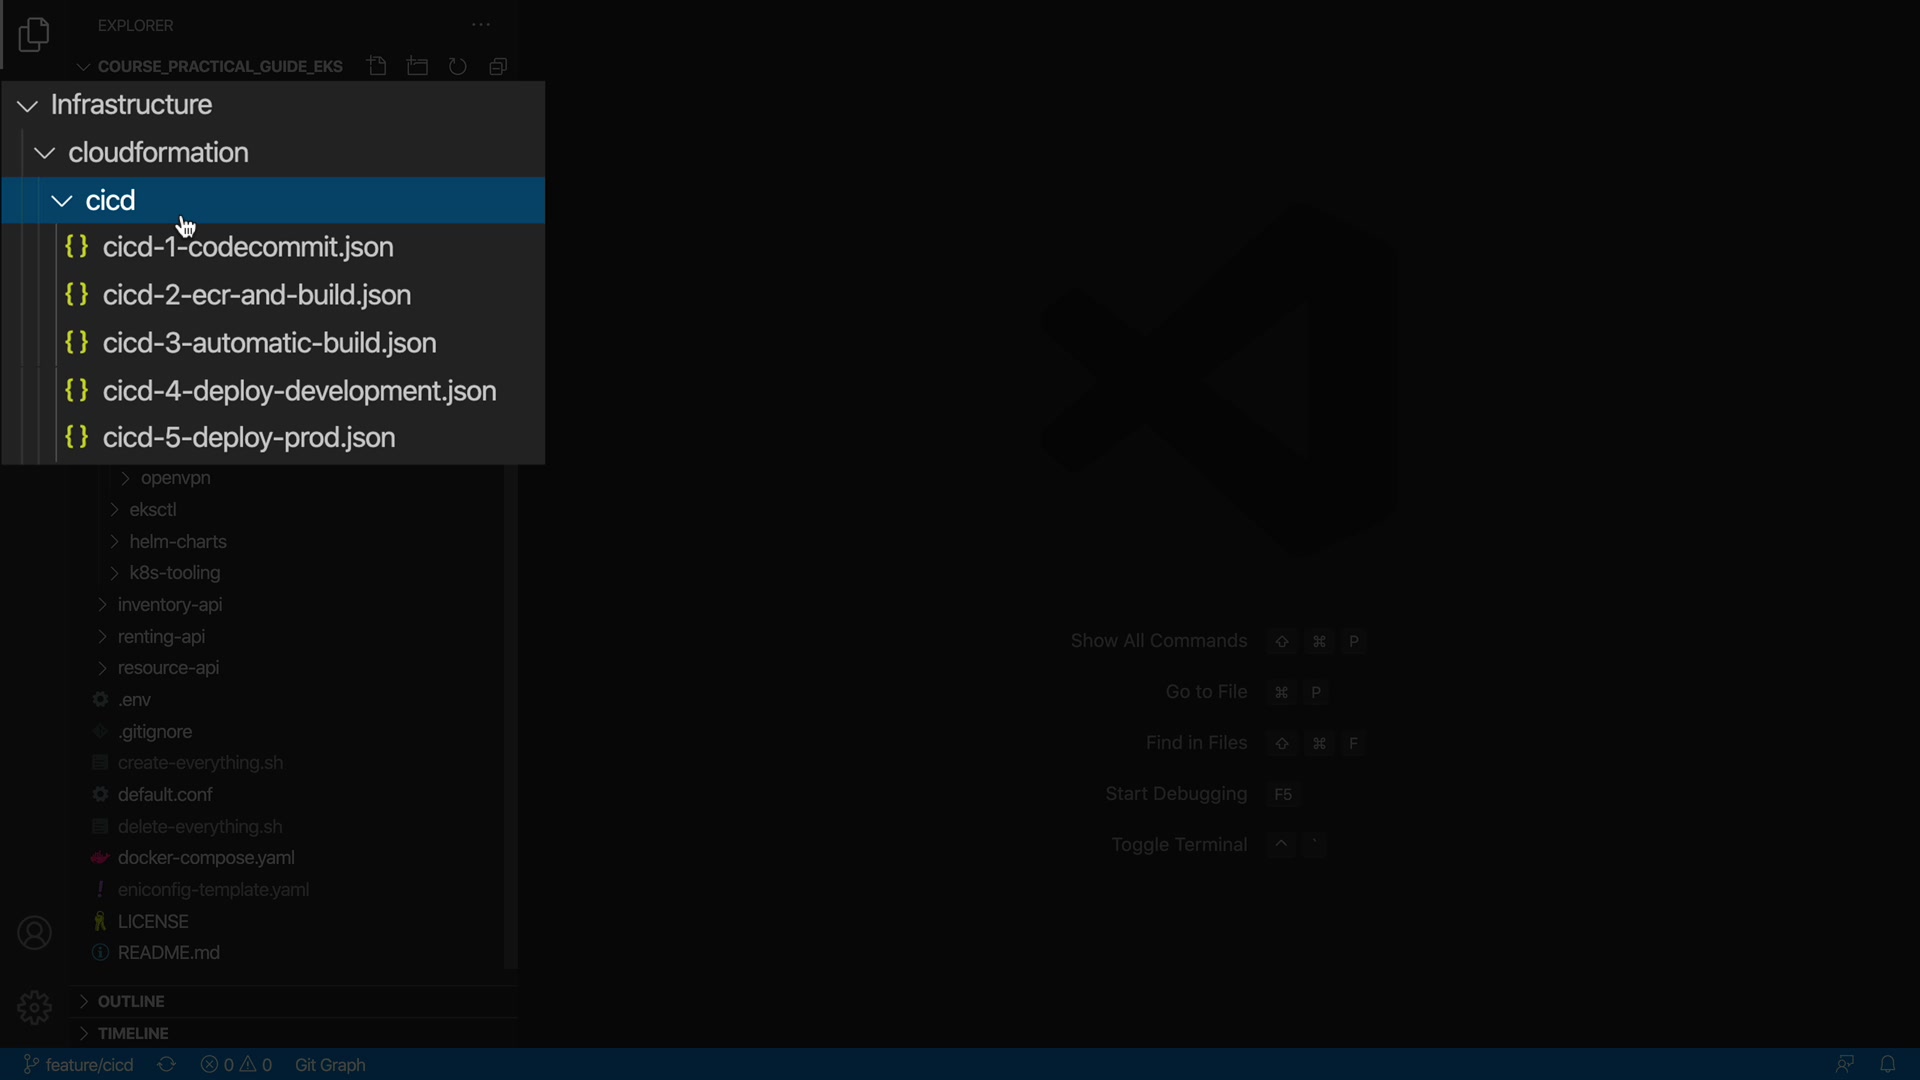
Task: Click the notifications bell in status bar
Action: click(1888, 1064)
